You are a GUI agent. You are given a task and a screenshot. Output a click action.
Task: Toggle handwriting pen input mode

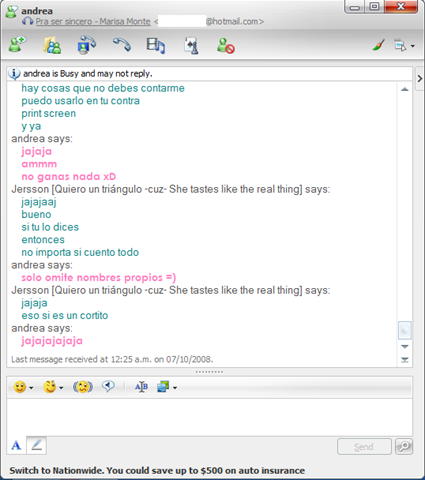pyautogui.click(x=36, y=445)
